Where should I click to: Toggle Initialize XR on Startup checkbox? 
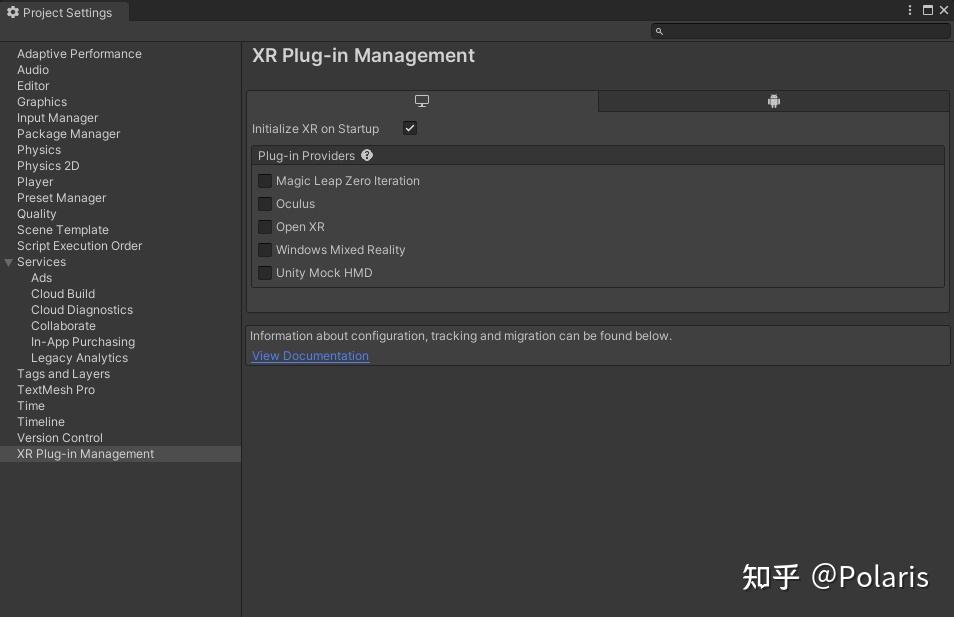[x=410, y=128]
